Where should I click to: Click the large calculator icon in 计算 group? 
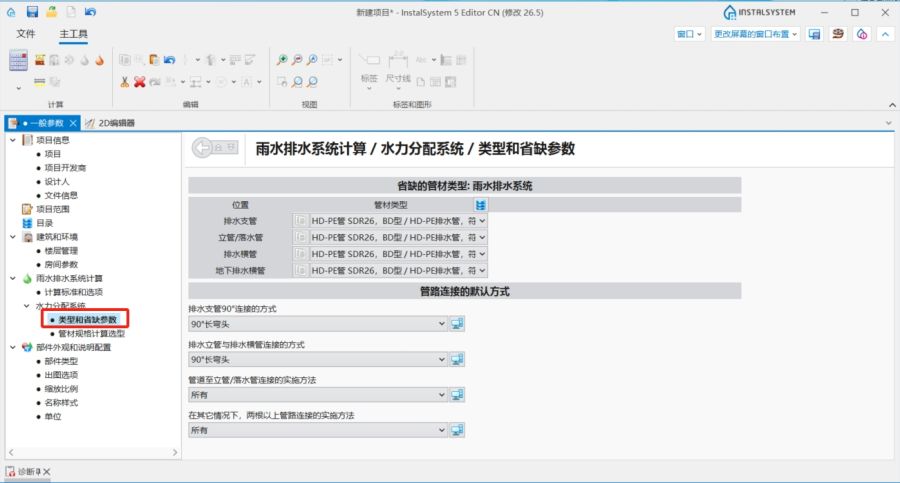coord(19,61)
